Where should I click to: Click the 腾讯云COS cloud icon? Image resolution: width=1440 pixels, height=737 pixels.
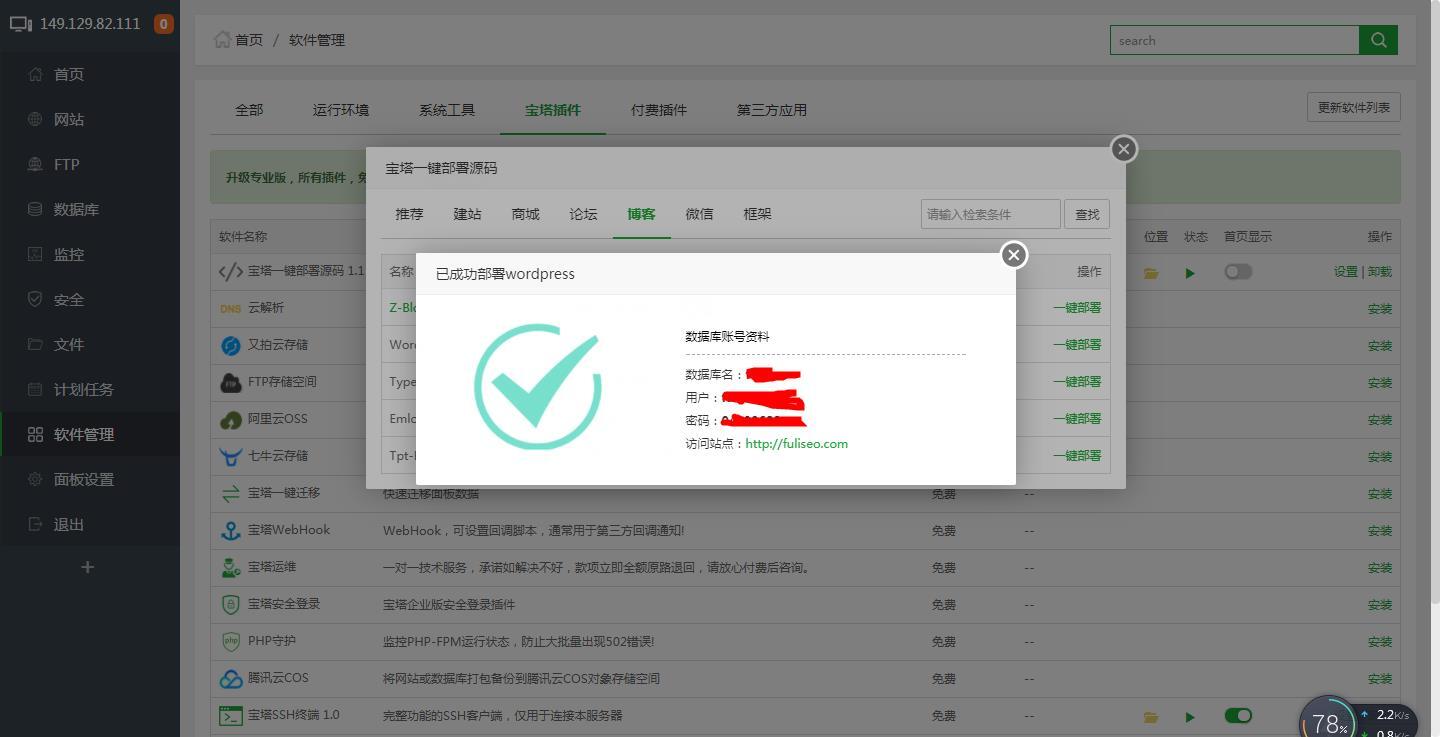tap(231, 679)
